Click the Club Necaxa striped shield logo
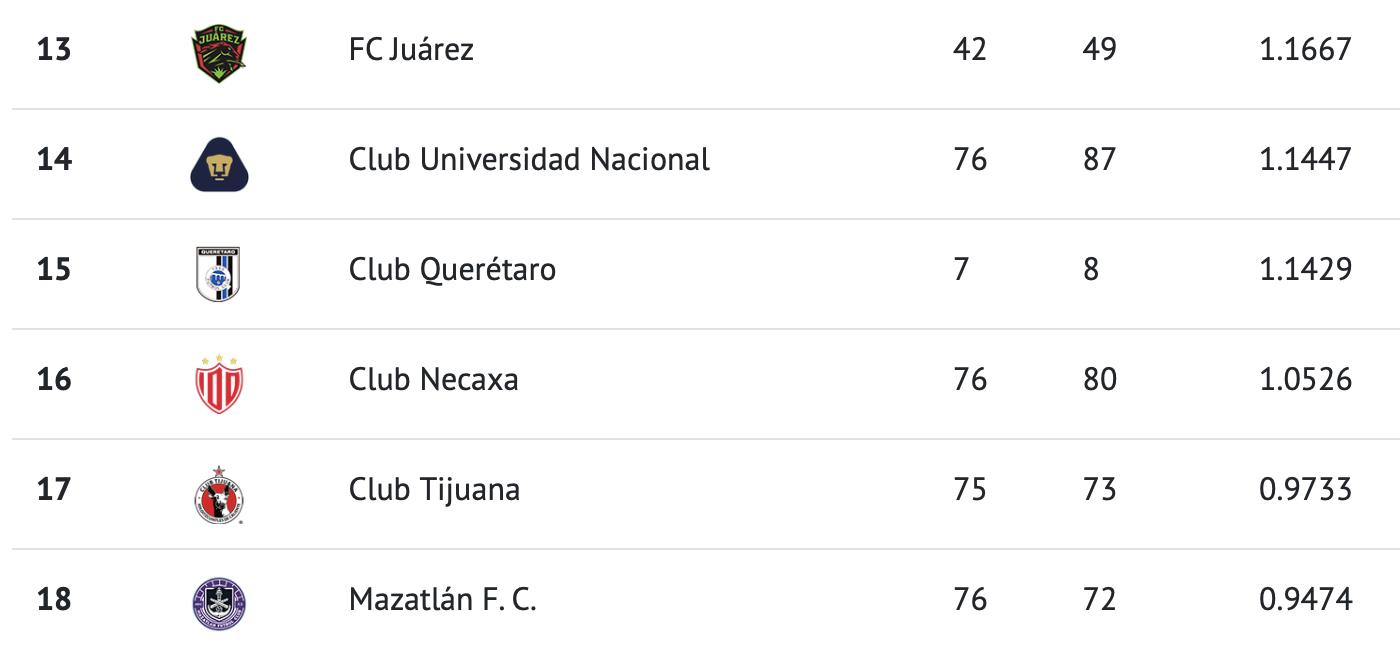Viewport: 1400px width, 660px height. 219,382
